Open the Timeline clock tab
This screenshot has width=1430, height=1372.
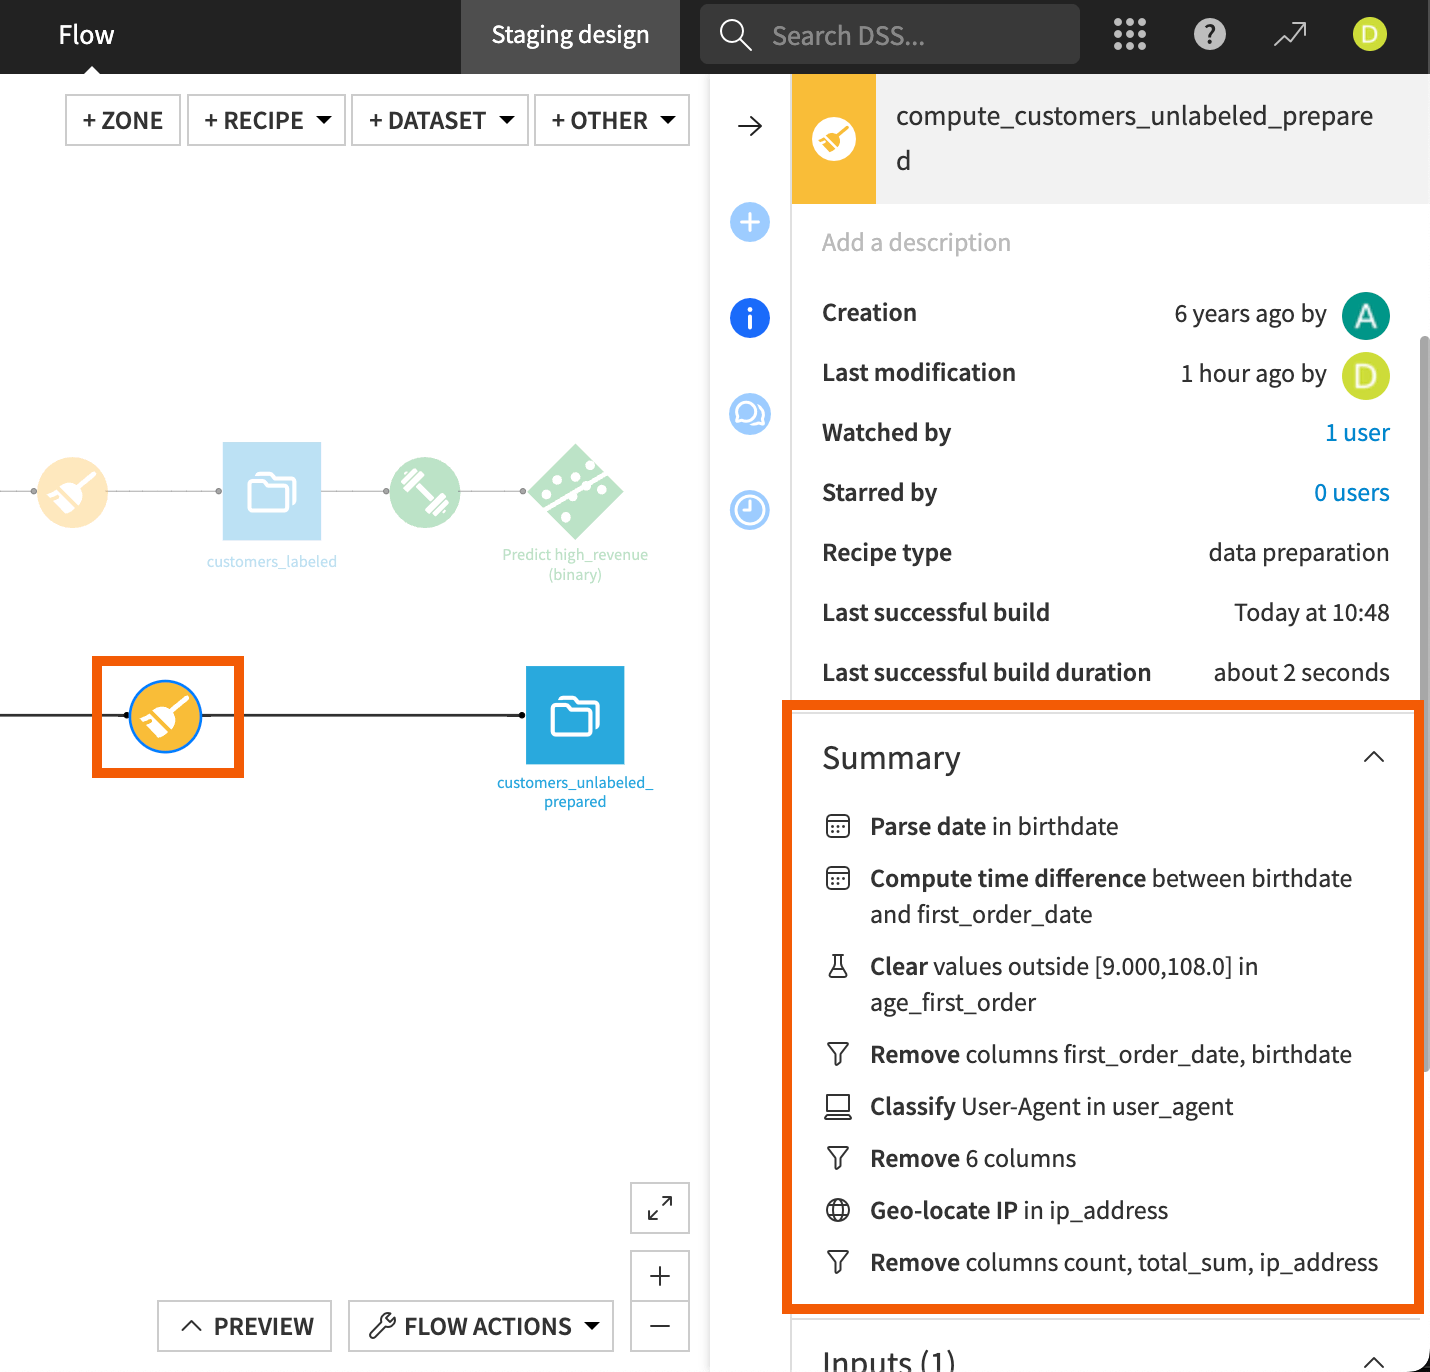[750, 510]
